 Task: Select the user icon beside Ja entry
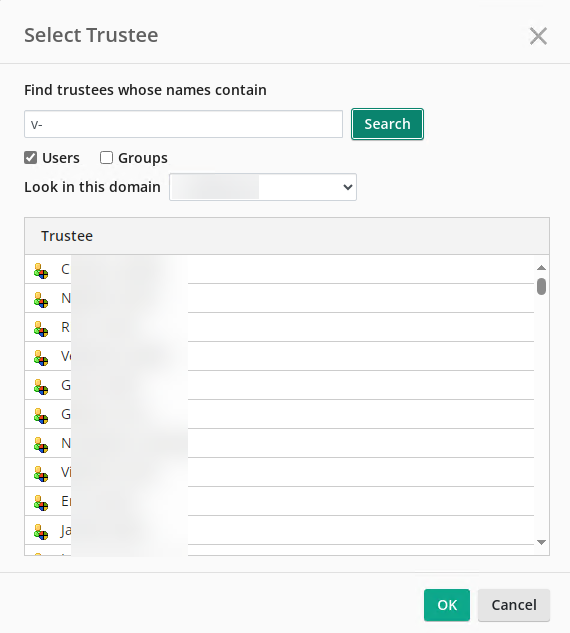point(41,532)
